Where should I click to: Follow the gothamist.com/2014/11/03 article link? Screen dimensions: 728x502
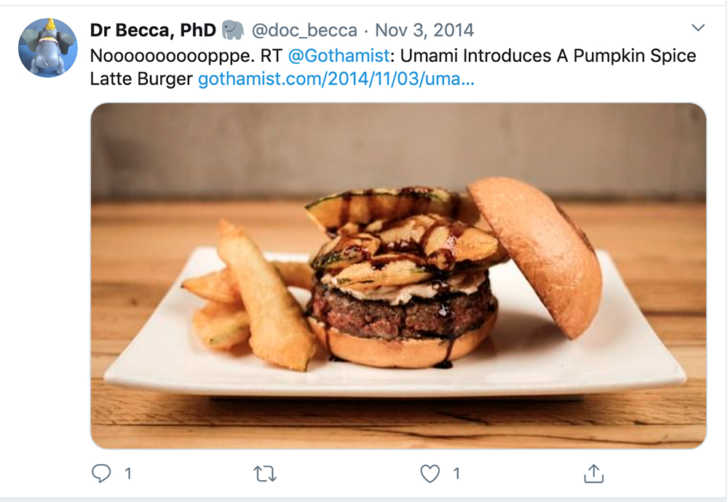pos(336,79)
